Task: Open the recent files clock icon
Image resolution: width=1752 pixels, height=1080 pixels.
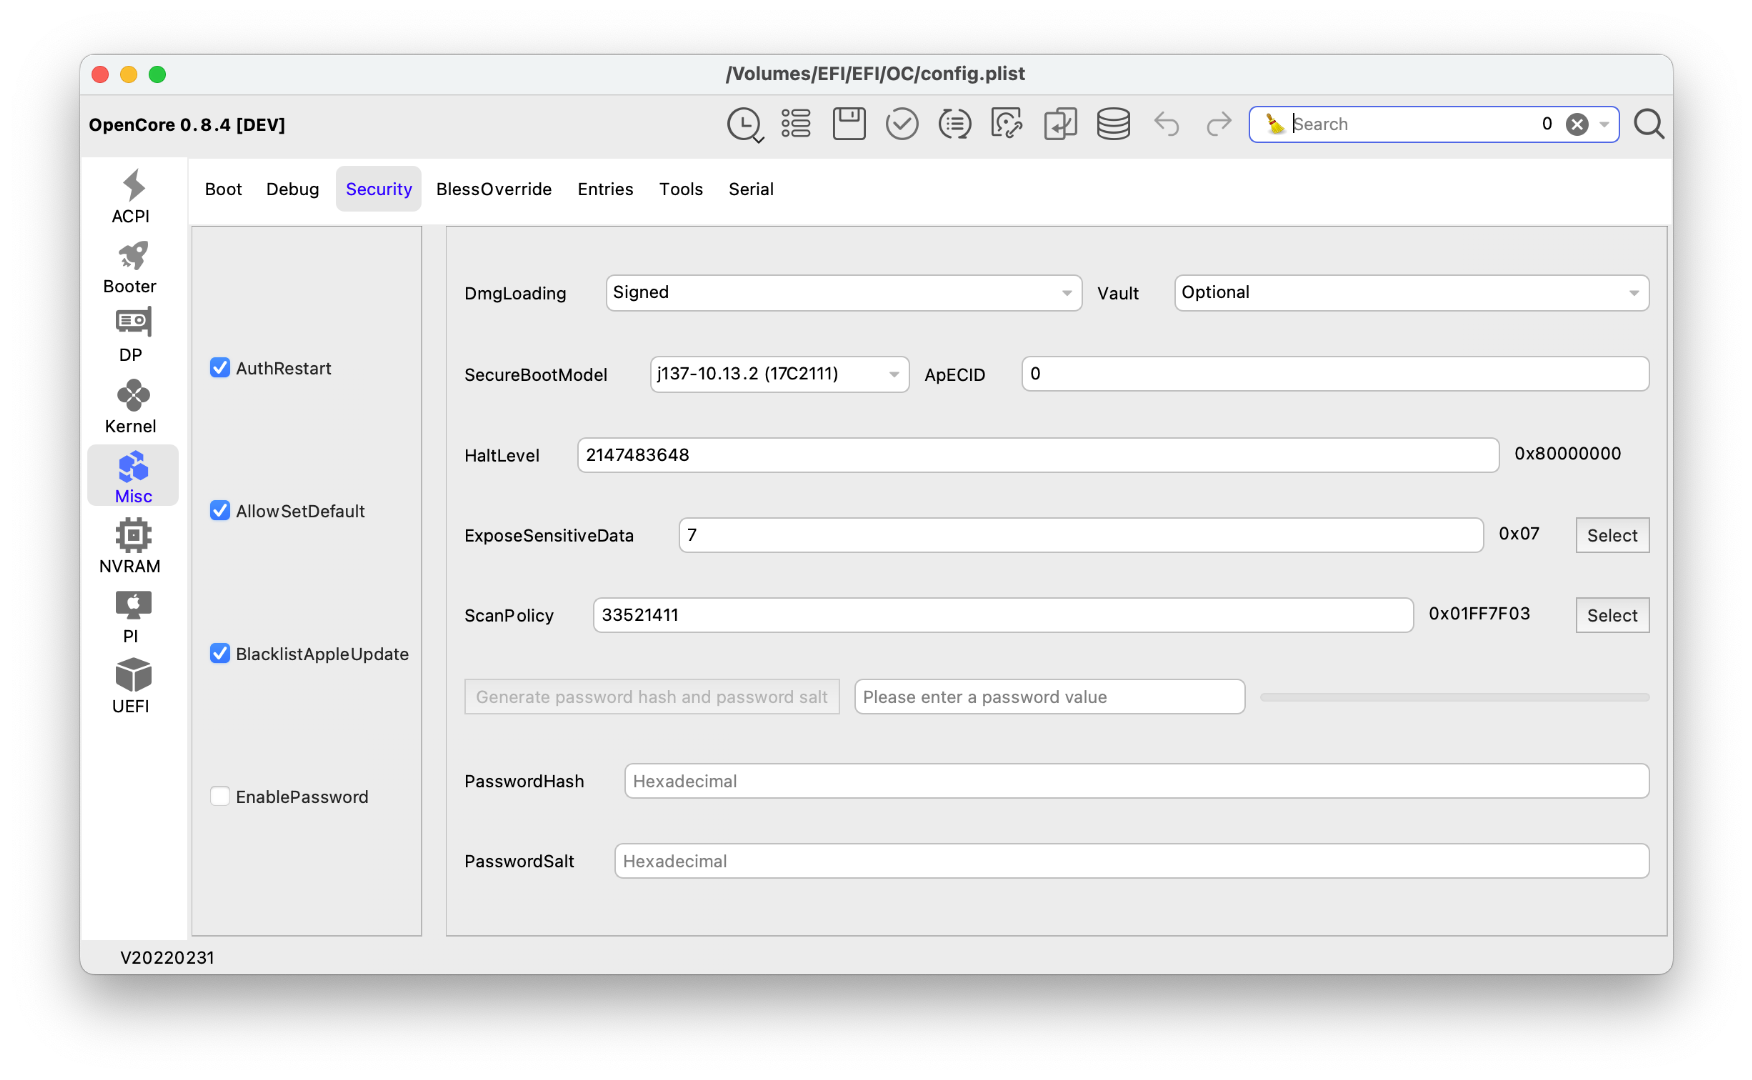Action: click(745, 124)
